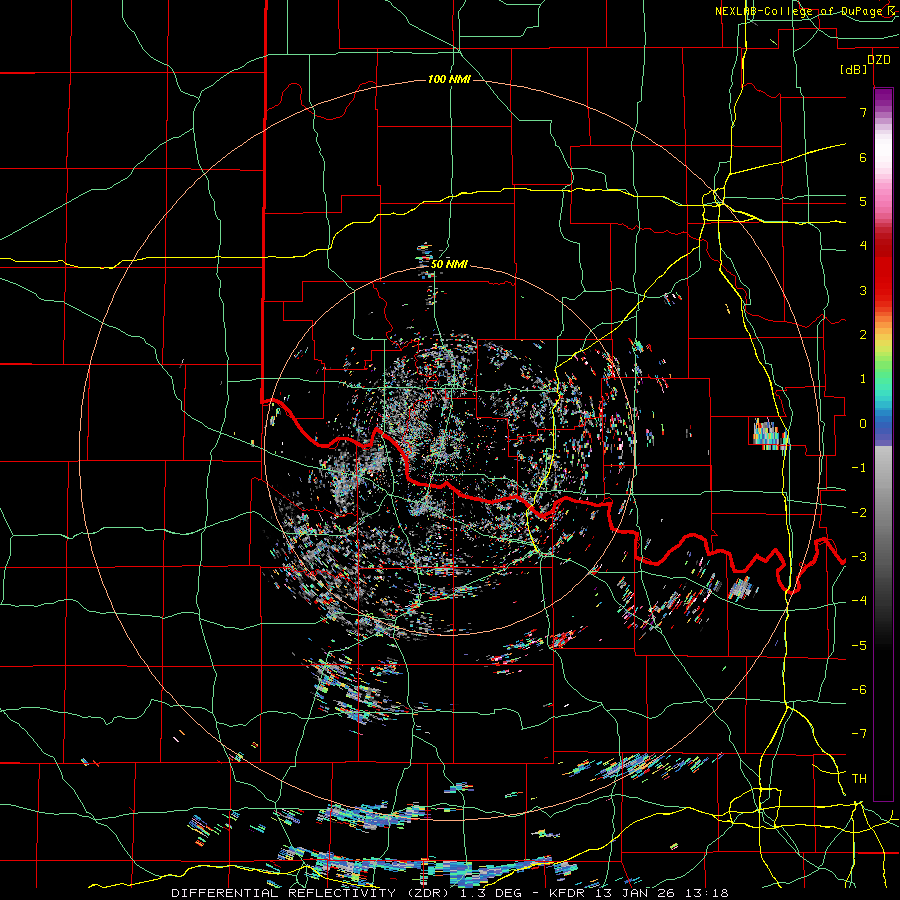The width and height of the screenshot is (900, 900).
Task: Click the ZDR color scale bar
Action: click(x=883, y=444)
